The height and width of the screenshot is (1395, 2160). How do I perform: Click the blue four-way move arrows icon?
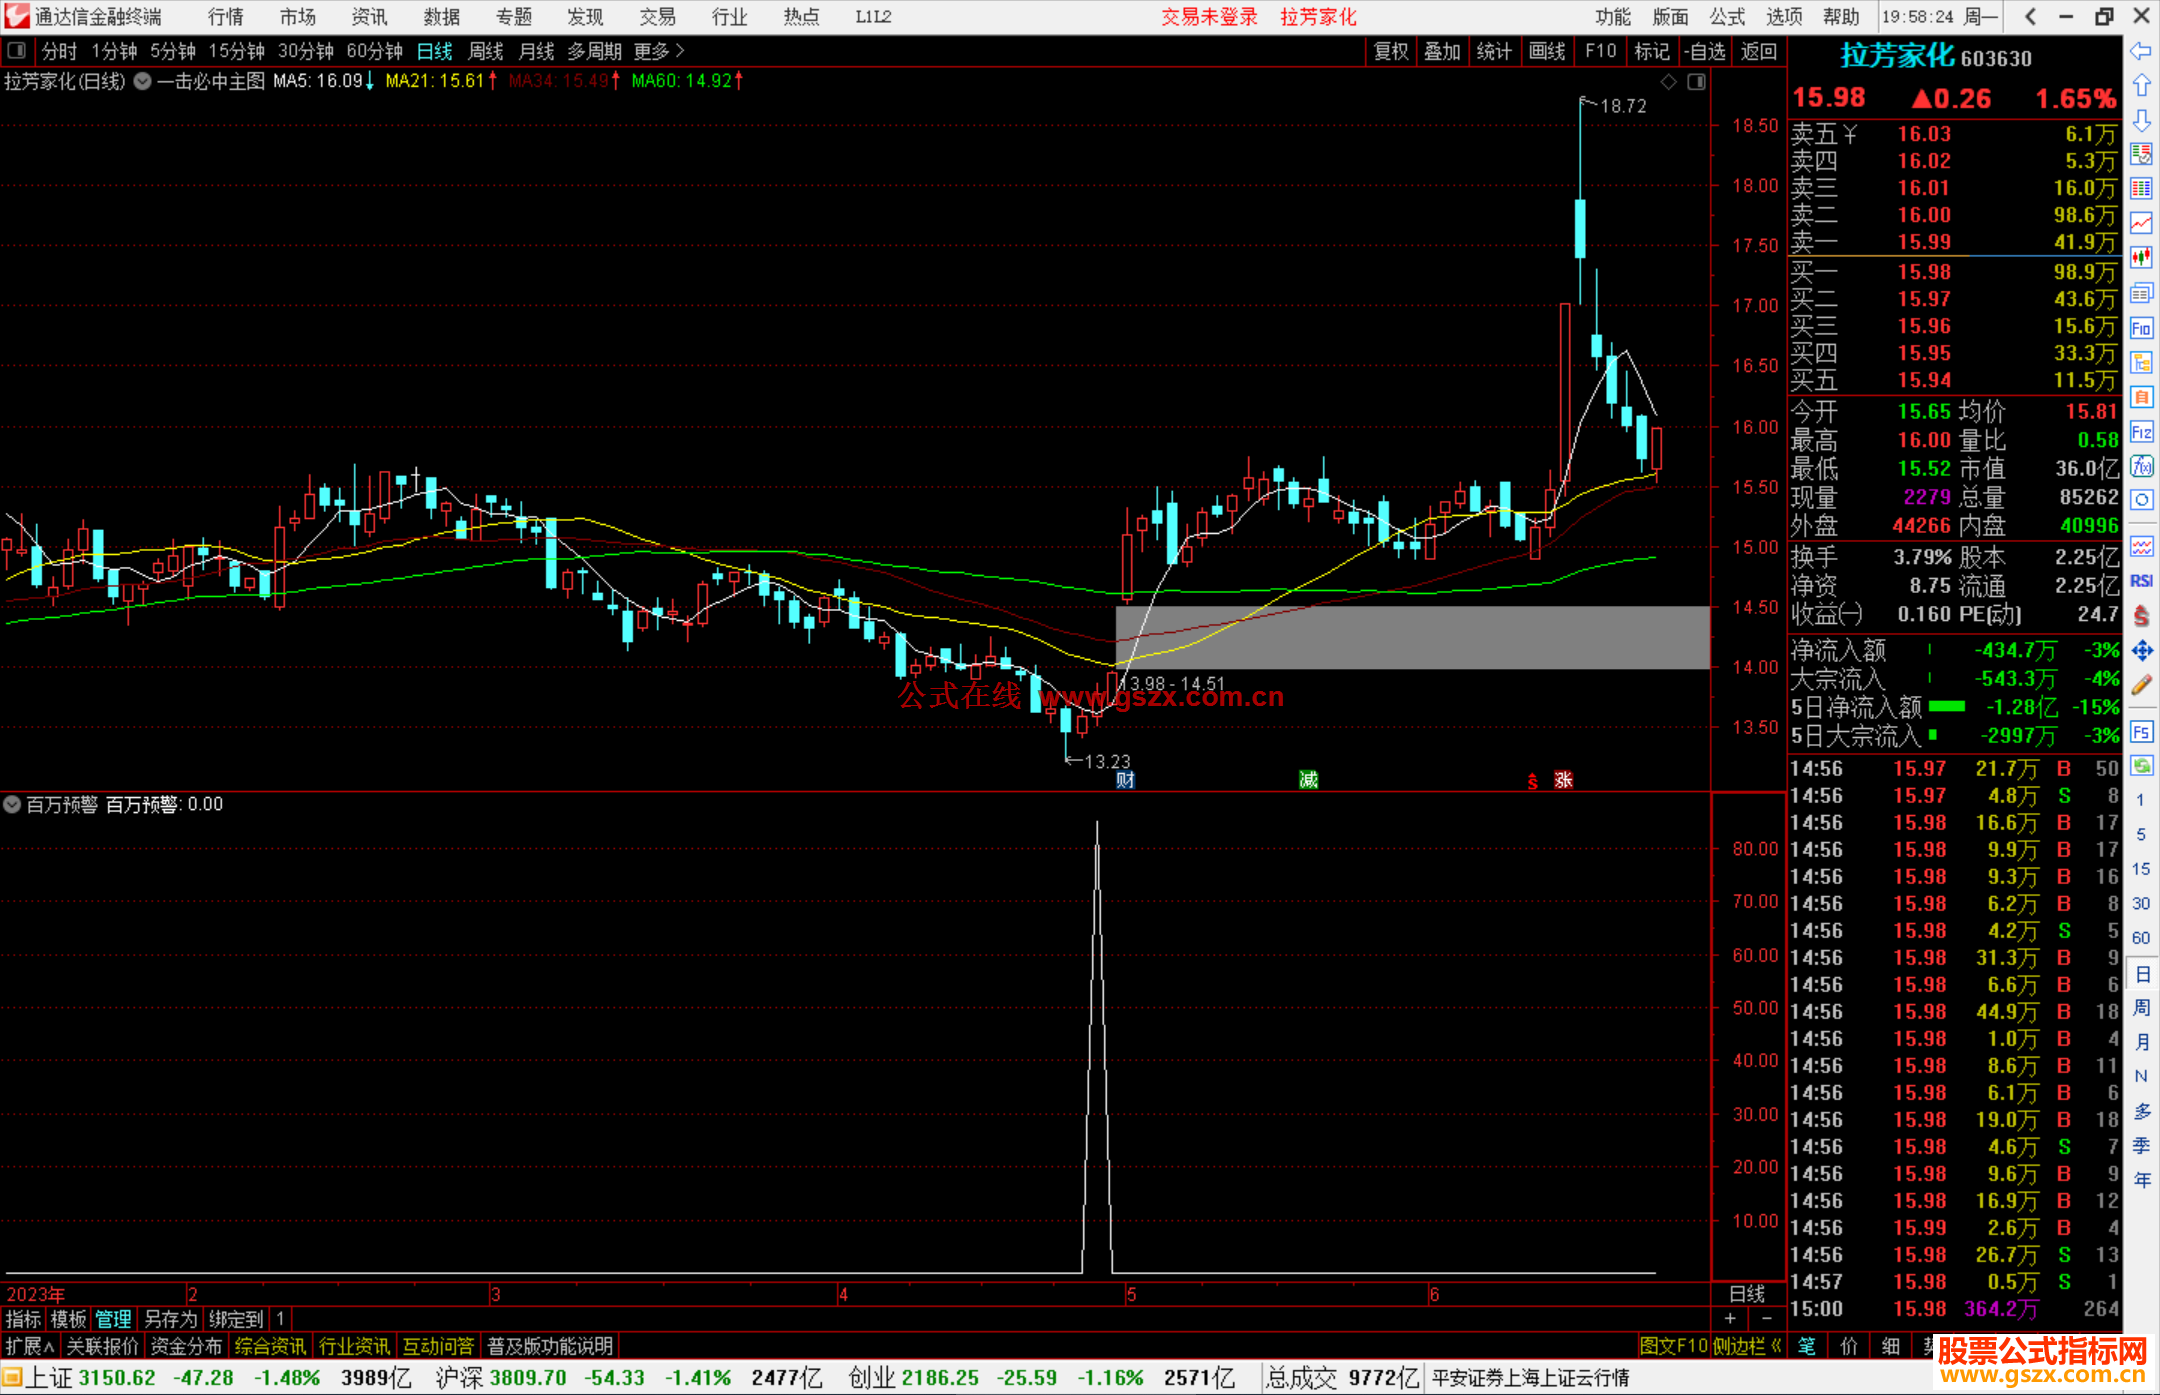(x=2141, y=651)
